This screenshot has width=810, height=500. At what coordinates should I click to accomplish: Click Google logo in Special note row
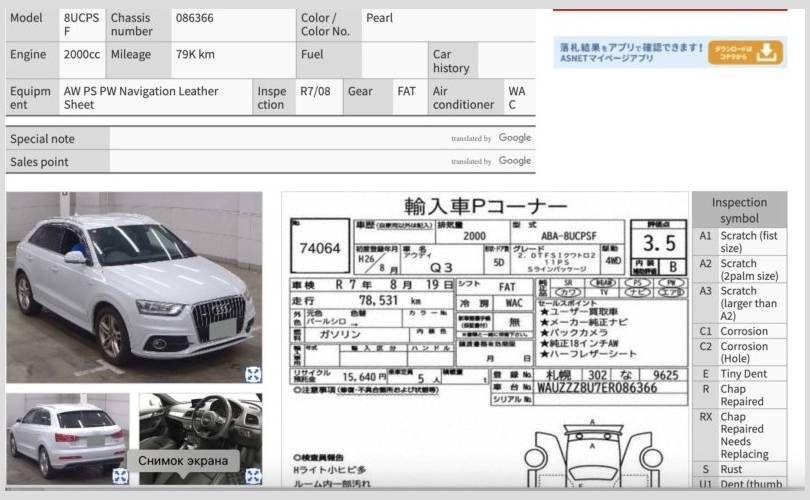click(515, 138)
